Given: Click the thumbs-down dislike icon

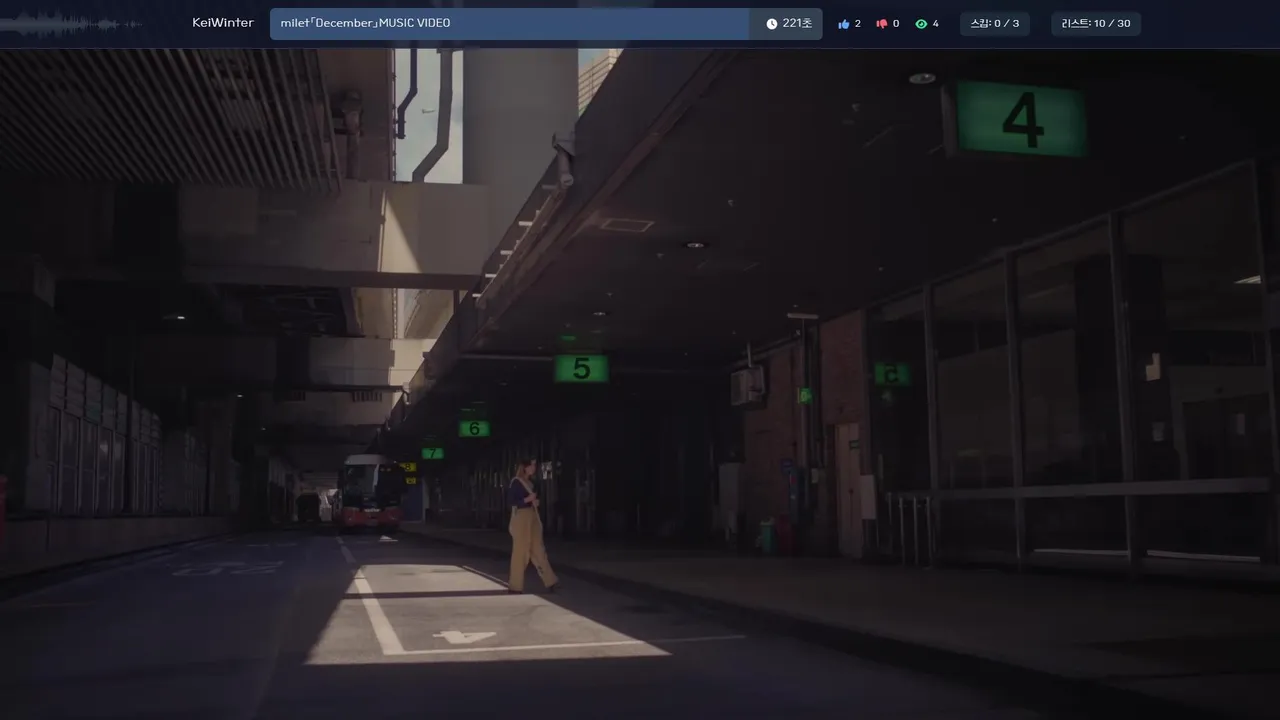Looking at the screenshot, I should coord(882,24).
